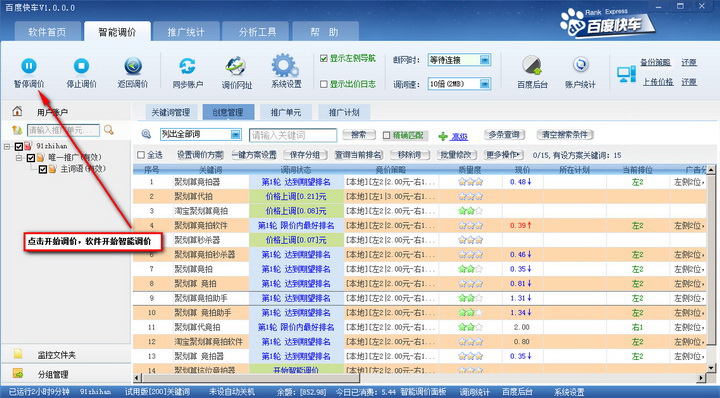Click the horizontal scrollbar below the keyword table
The image size is (720, 398).
tap(420, 378)
